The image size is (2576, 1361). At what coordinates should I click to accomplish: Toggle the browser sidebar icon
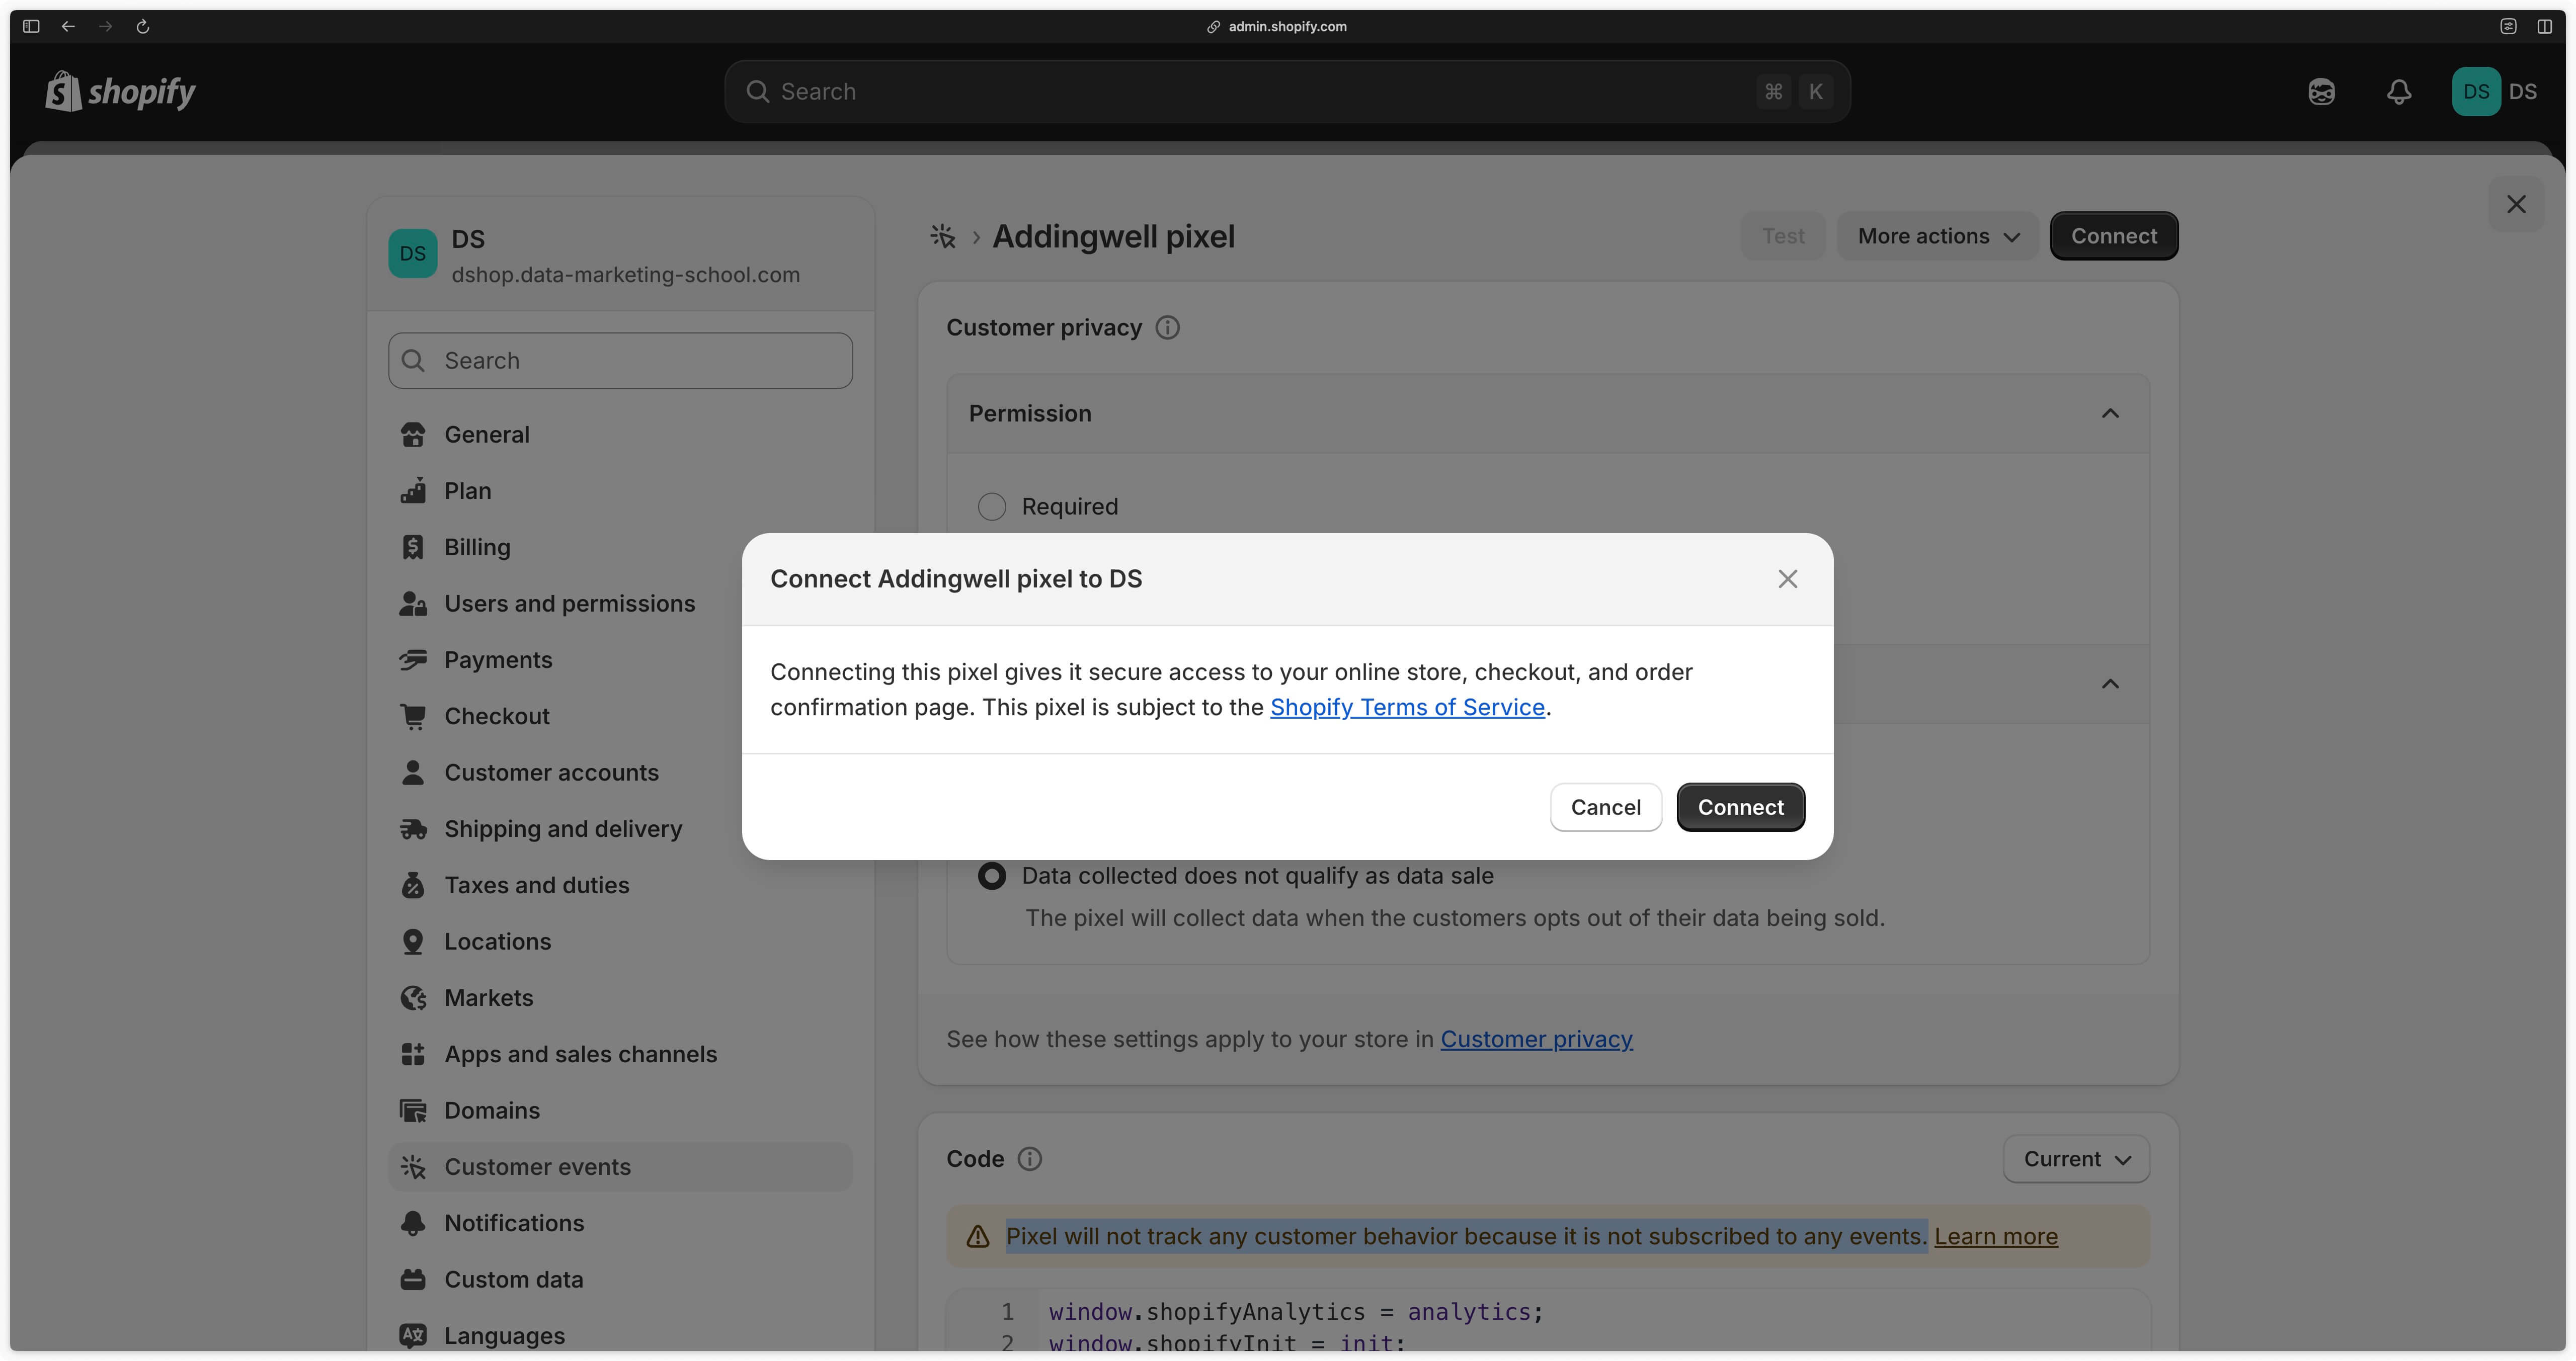pos(31,26)
